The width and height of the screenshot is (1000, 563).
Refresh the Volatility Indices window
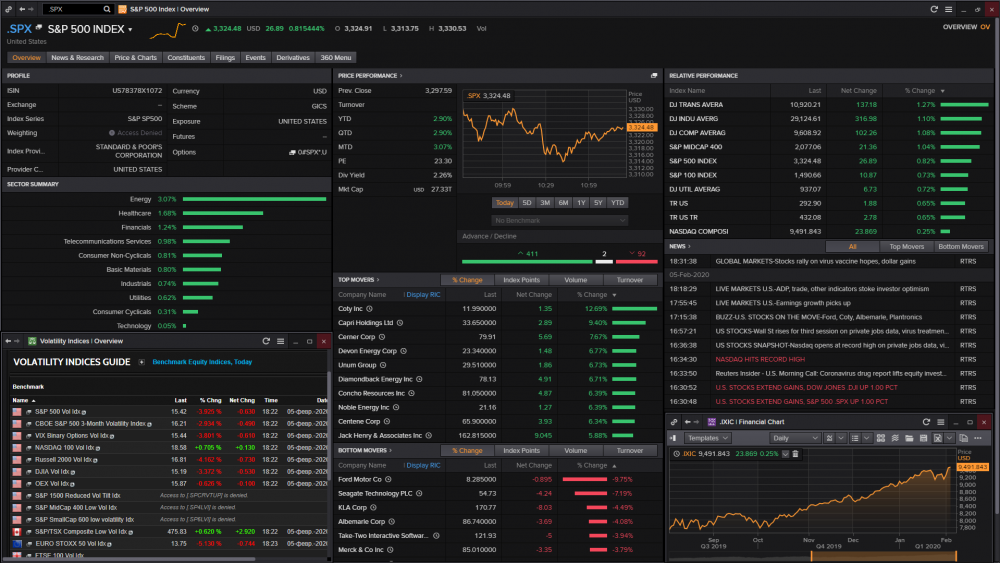pyautogui.click(x=266, y=341)
